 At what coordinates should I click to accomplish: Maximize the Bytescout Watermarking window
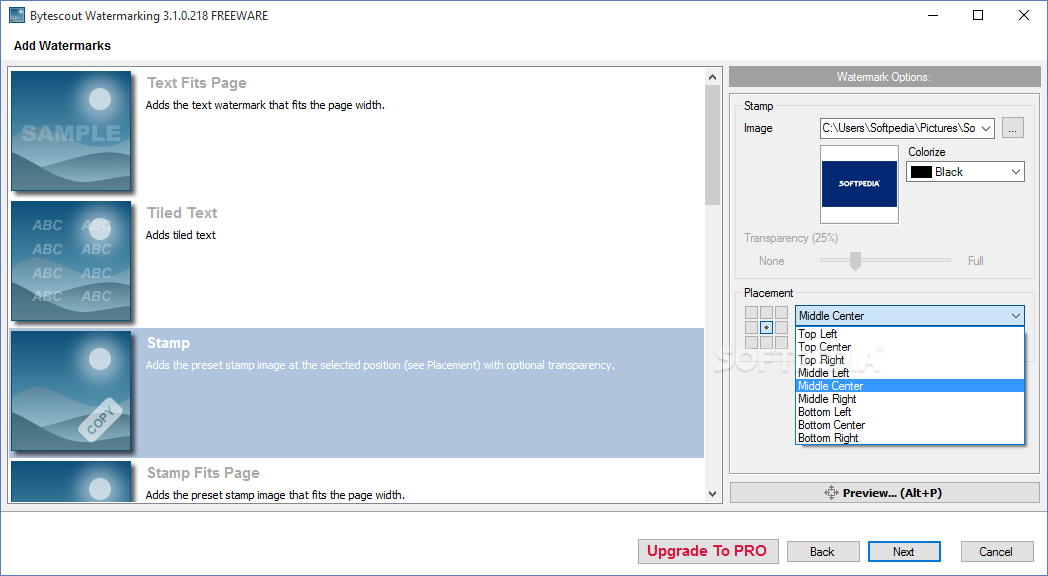[978, 15]
